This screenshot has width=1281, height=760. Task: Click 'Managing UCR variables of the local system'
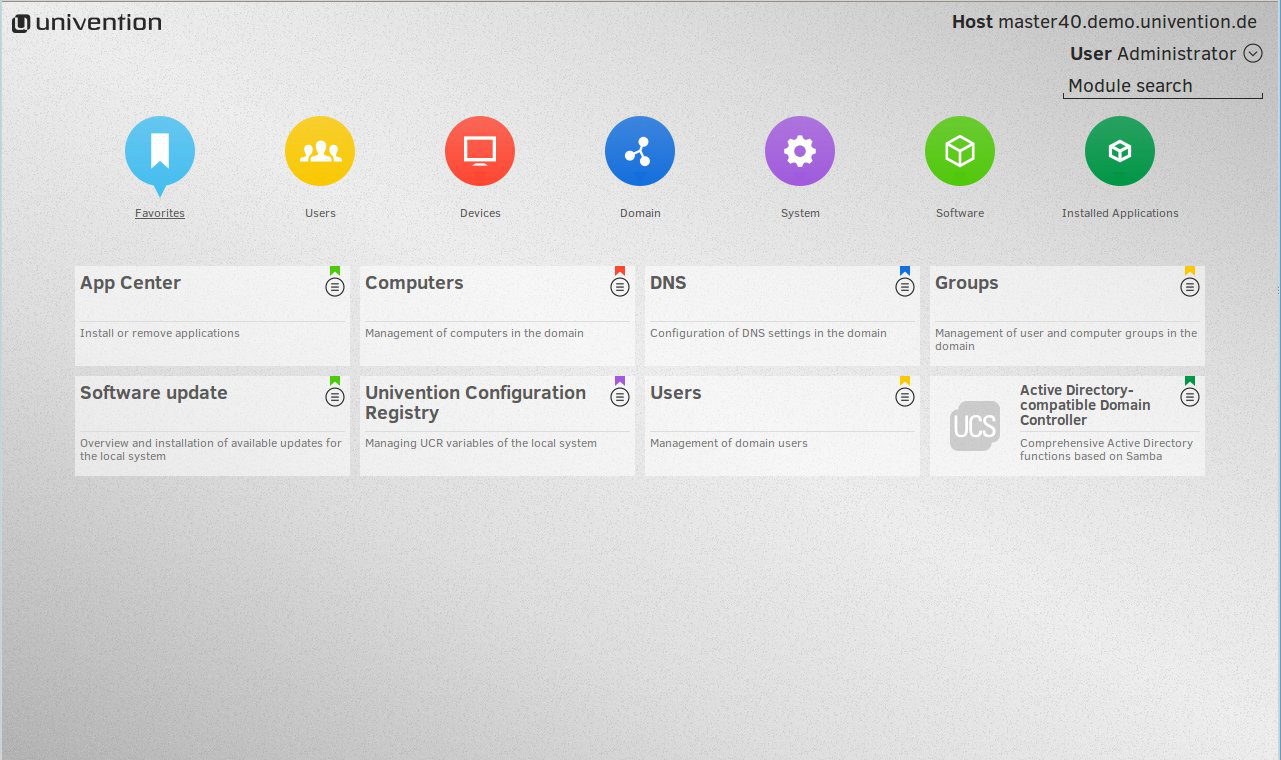click(481, 443)
